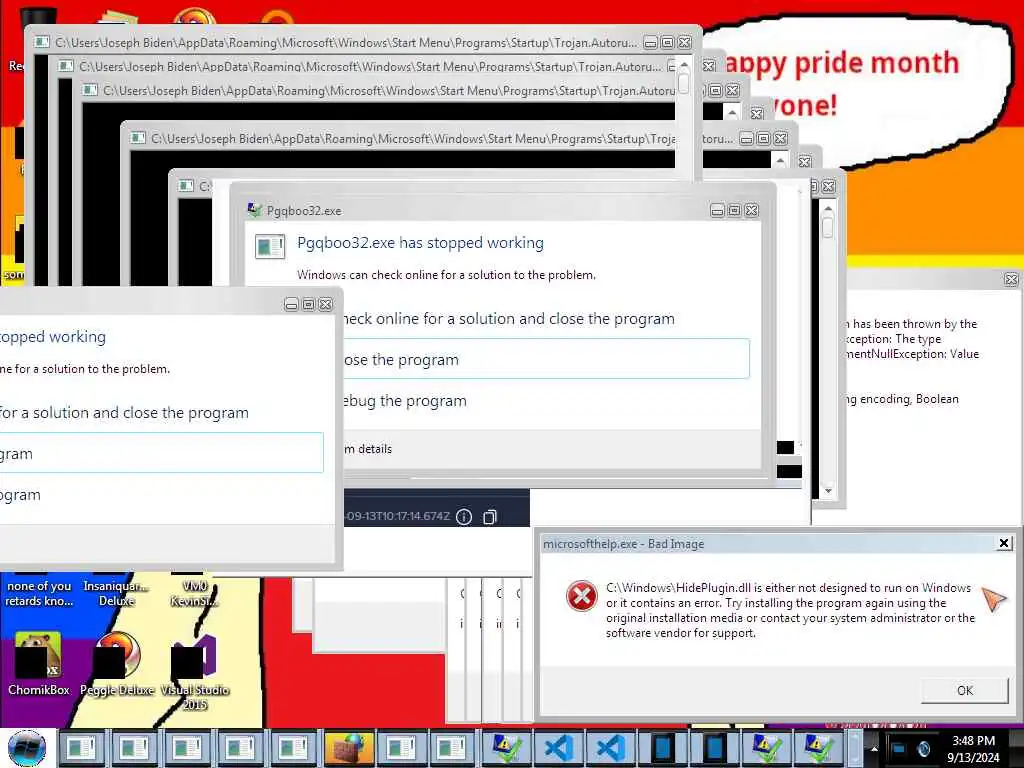
Task: Select the Insaniquarium Deluxe desktop label
Action: (x=116, y=593)
